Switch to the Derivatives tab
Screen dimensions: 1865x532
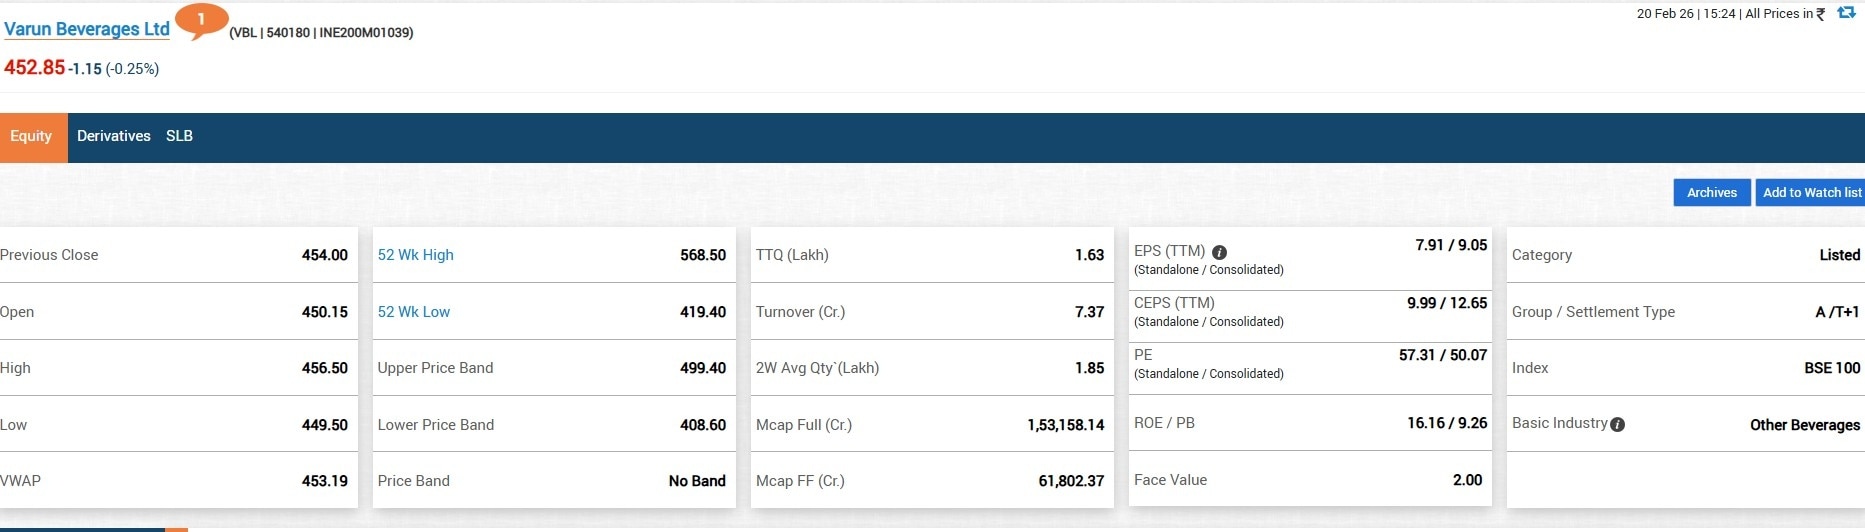pos(114,137)
